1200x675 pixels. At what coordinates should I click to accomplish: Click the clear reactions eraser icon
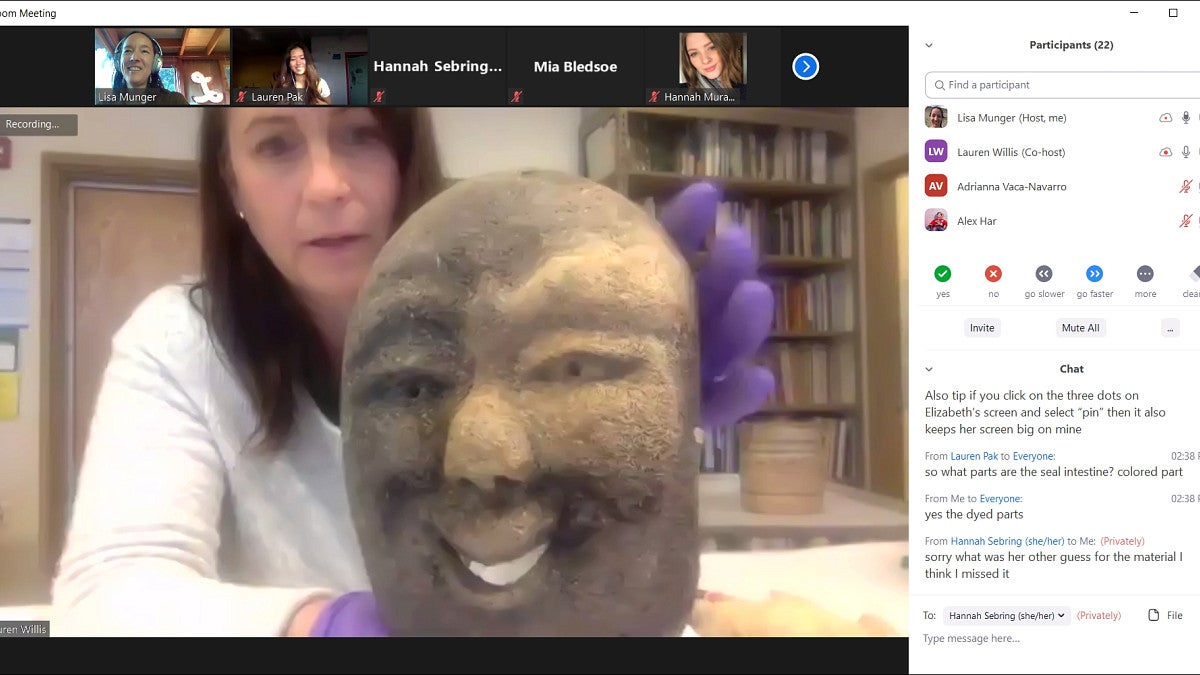click(1194, 274)
